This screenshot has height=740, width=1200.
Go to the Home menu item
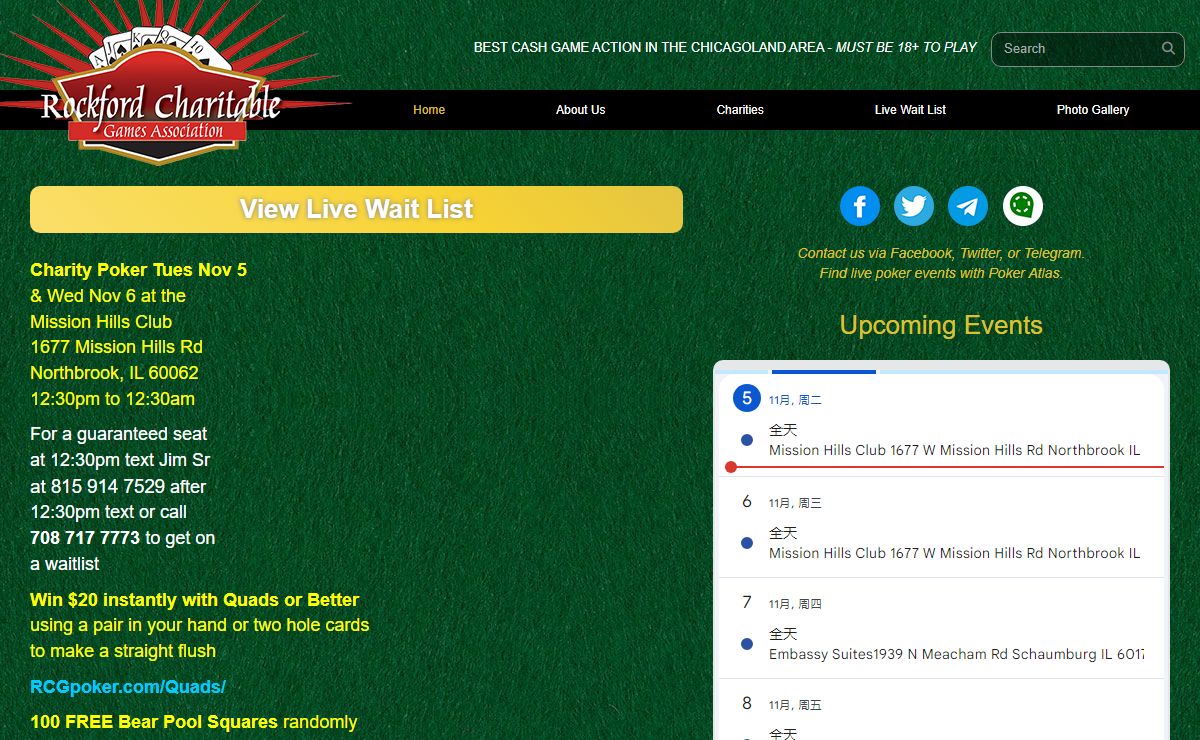(x=429, y=110)
